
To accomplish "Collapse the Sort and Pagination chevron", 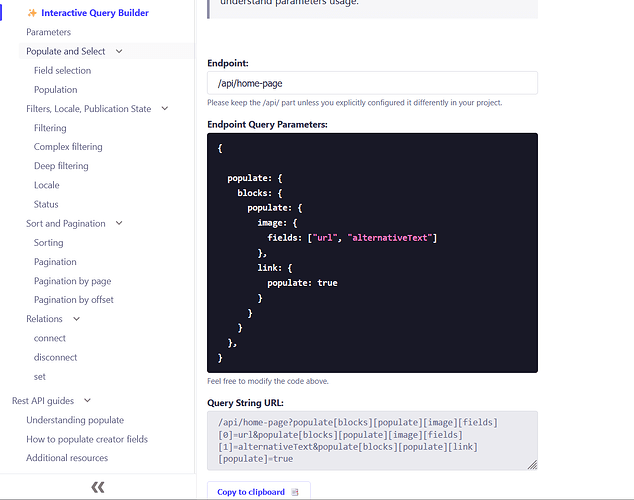I will pyautogui.click(x=119, y=223).
